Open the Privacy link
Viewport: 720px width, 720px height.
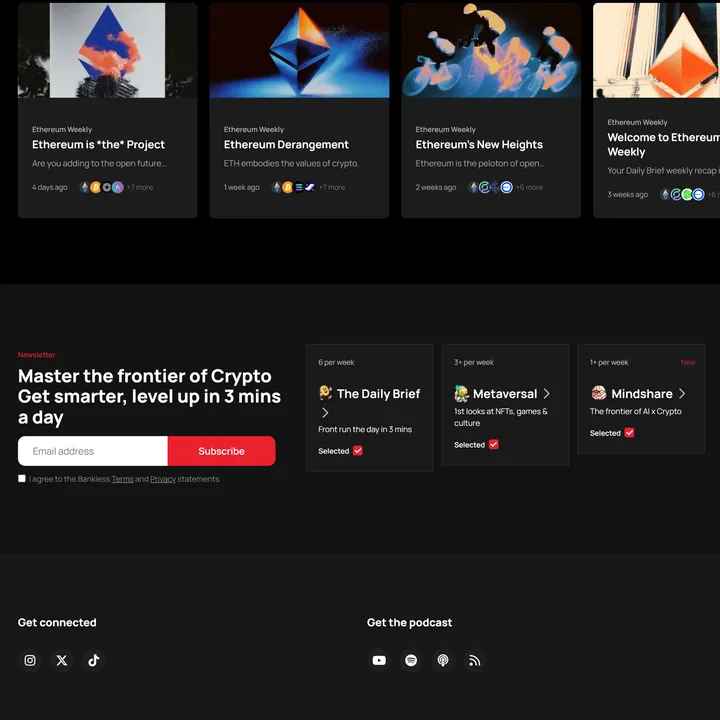(163, 479)
